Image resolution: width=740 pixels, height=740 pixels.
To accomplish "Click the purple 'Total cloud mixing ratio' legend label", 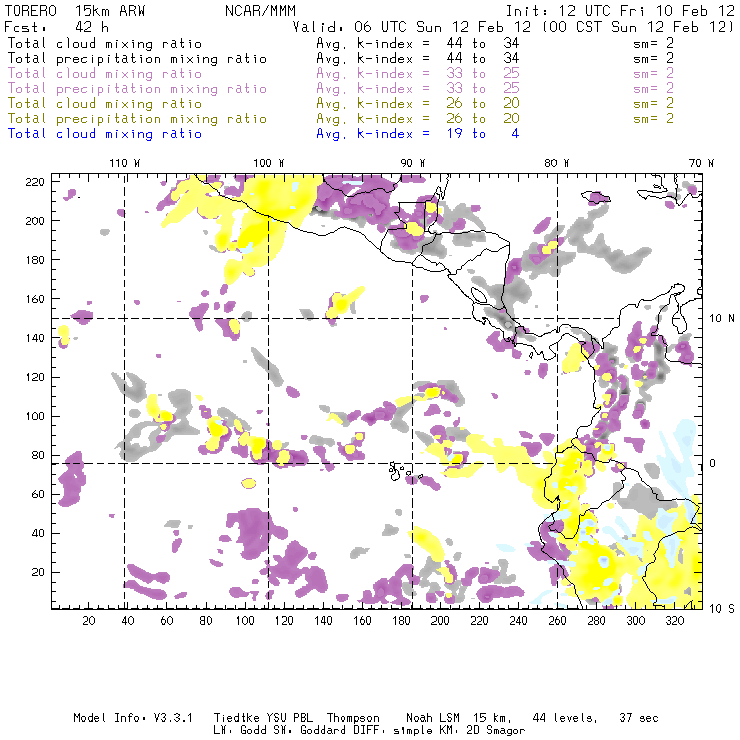I will coord(105,74).
